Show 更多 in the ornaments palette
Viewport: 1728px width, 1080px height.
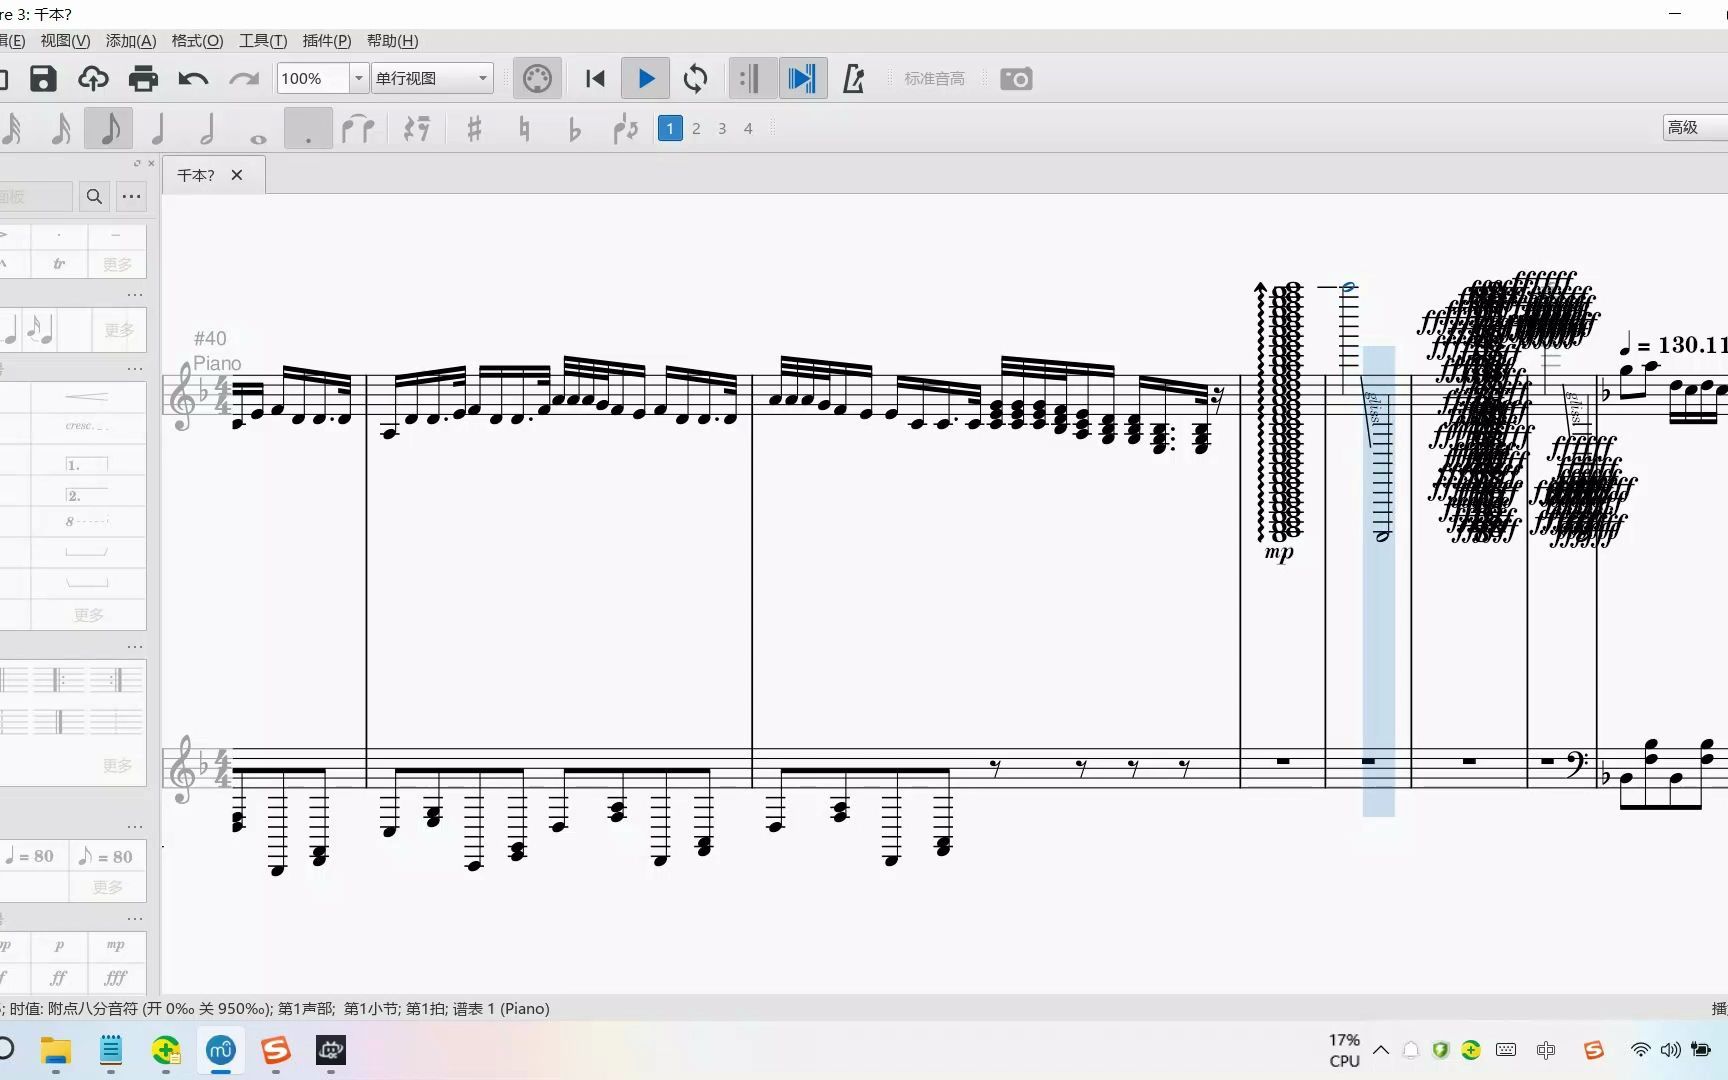[117, 264]
